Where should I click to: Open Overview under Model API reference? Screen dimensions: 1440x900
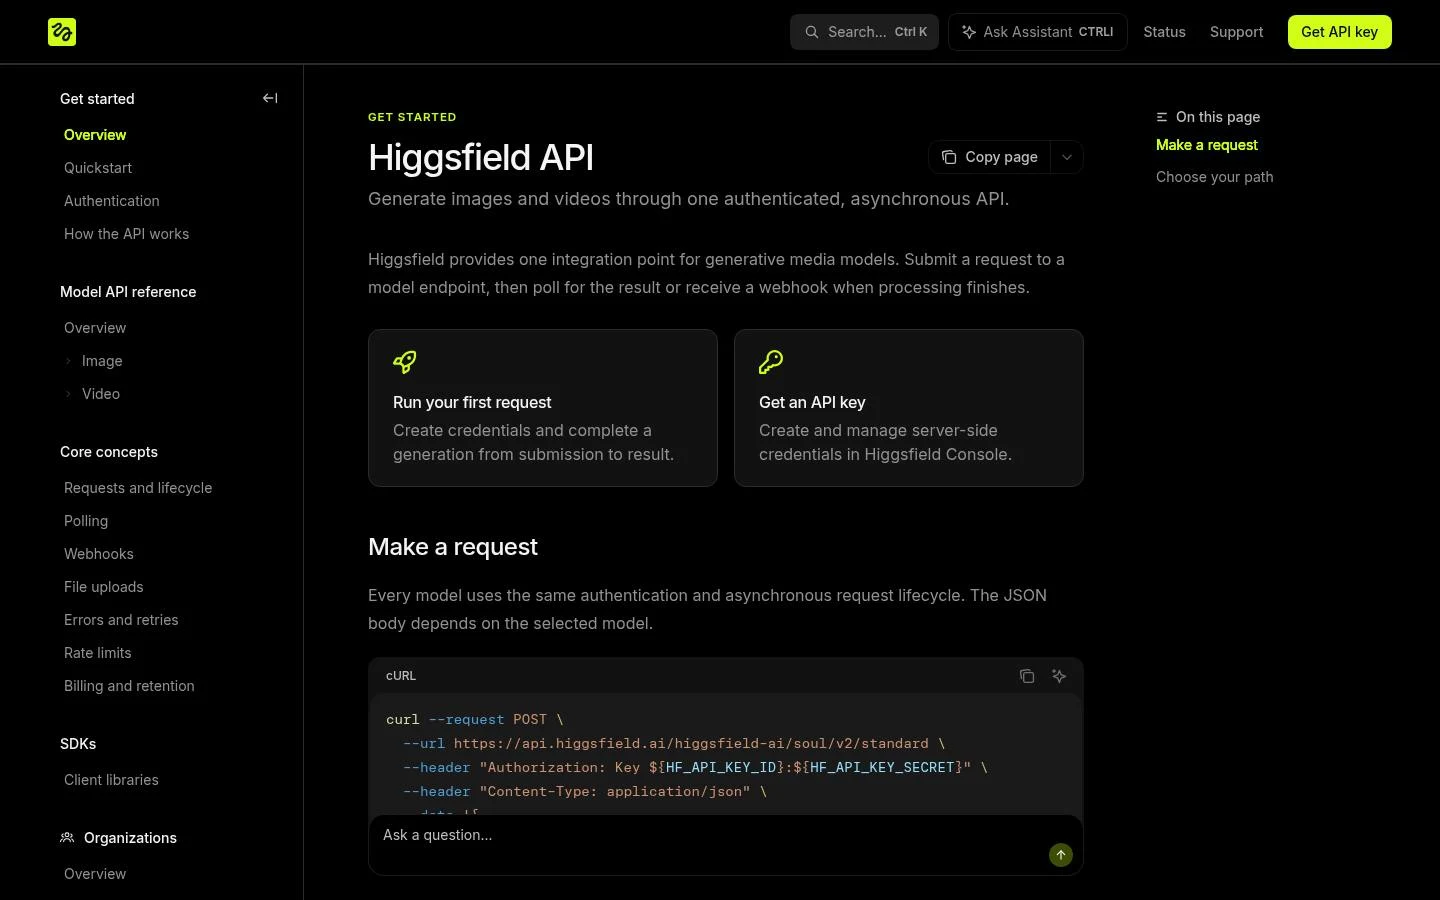(95, 328)
